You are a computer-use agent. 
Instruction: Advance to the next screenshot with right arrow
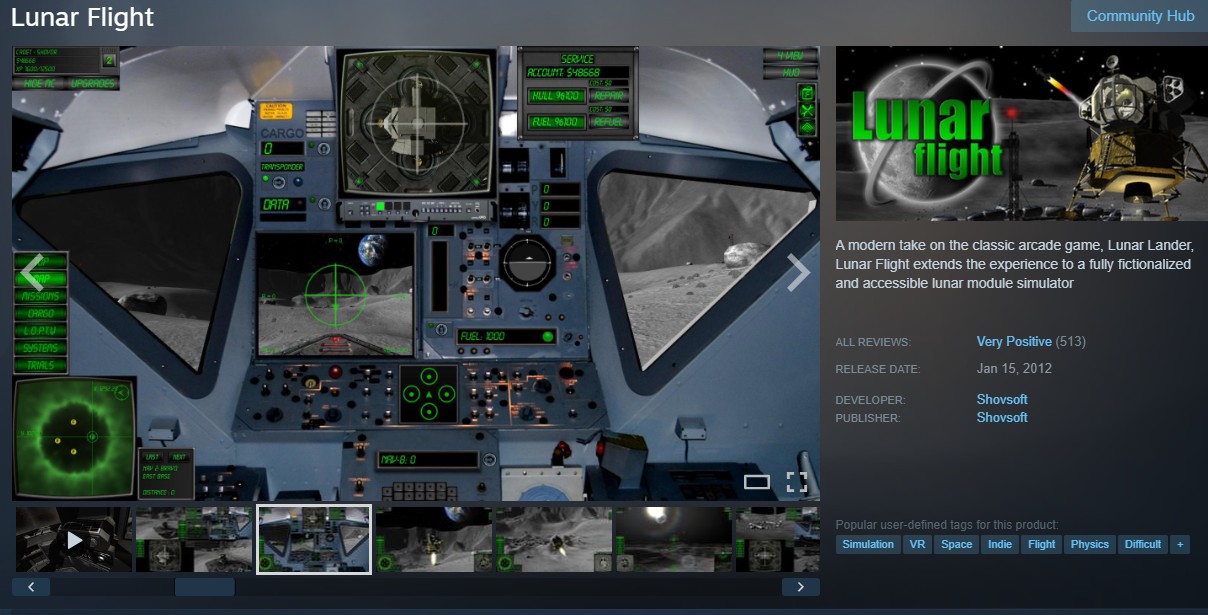[798, 271]
